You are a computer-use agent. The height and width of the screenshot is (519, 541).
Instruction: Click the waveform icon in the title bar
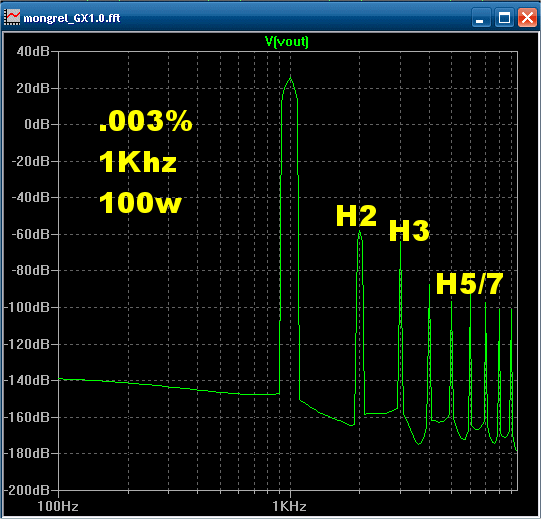click(12, 17)
